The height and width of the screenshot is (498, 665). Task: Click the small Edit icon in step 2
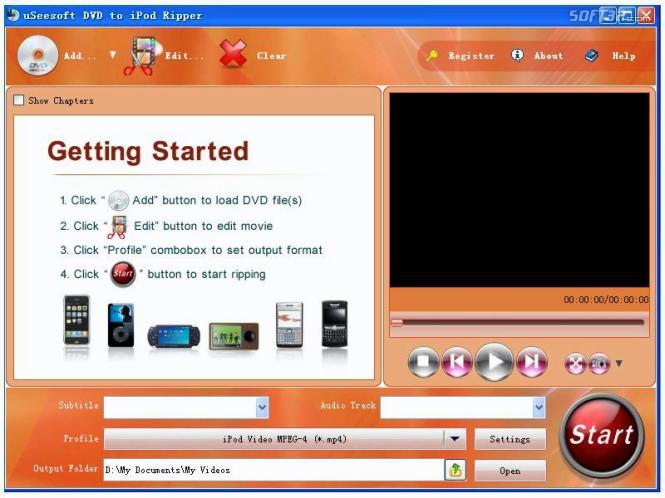[x=117, y=226]
